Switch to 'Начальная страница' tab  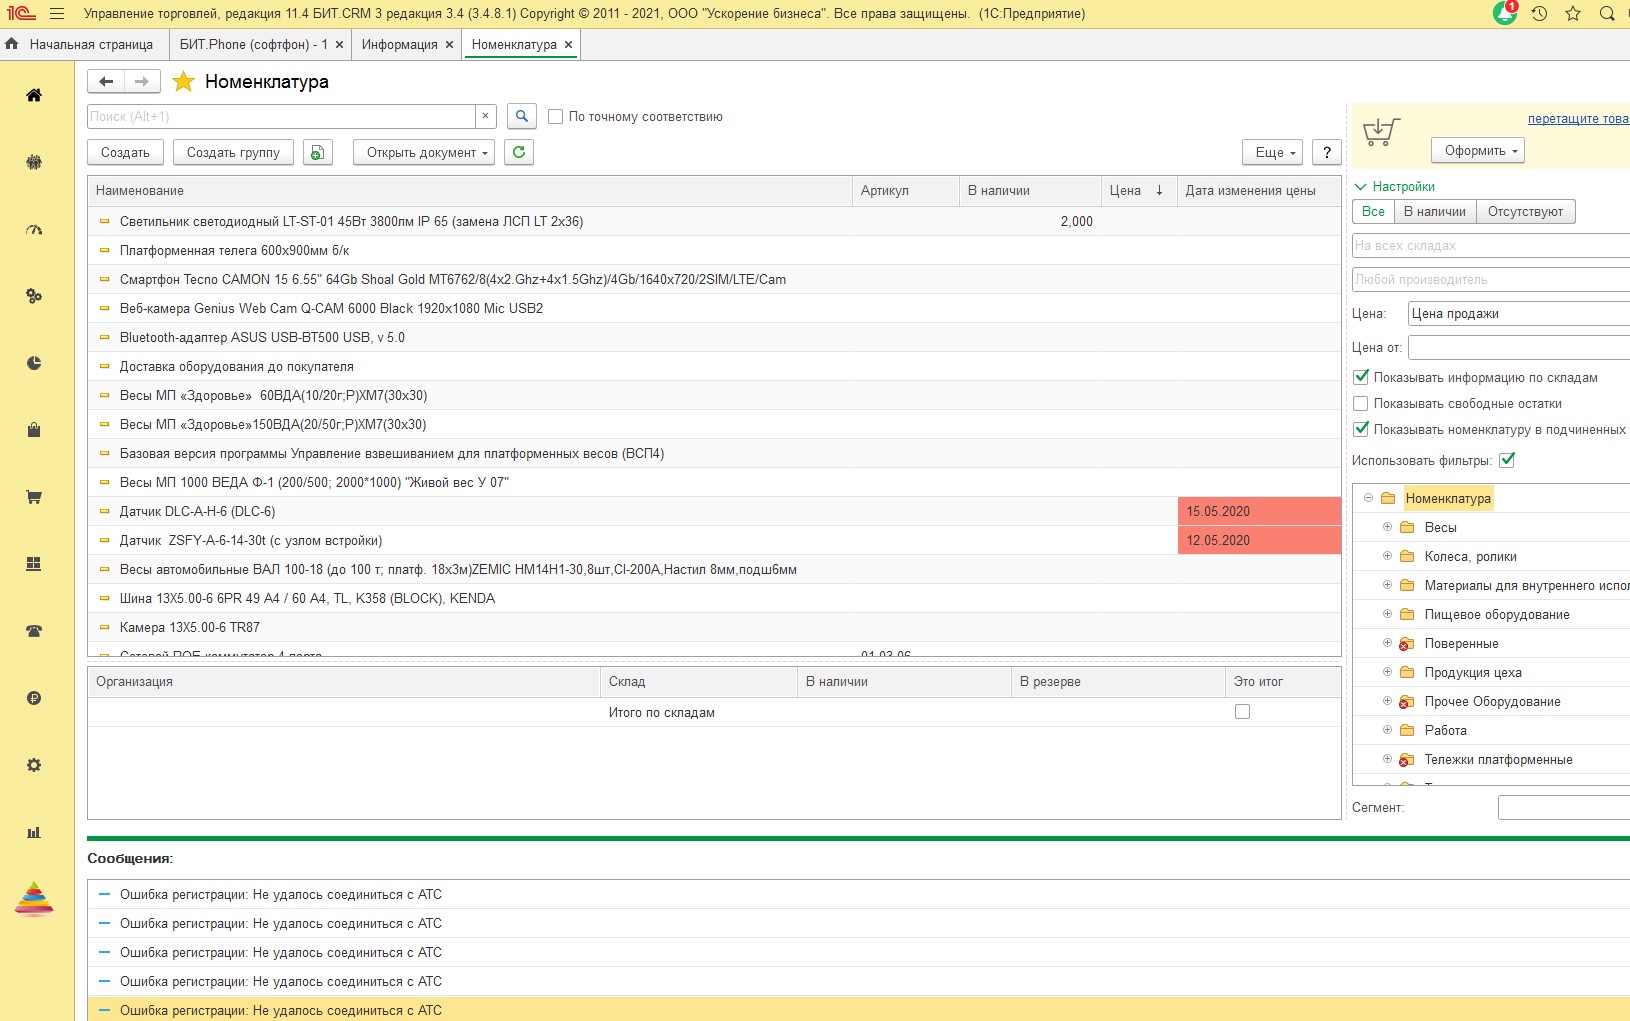[x=90, y=45]
